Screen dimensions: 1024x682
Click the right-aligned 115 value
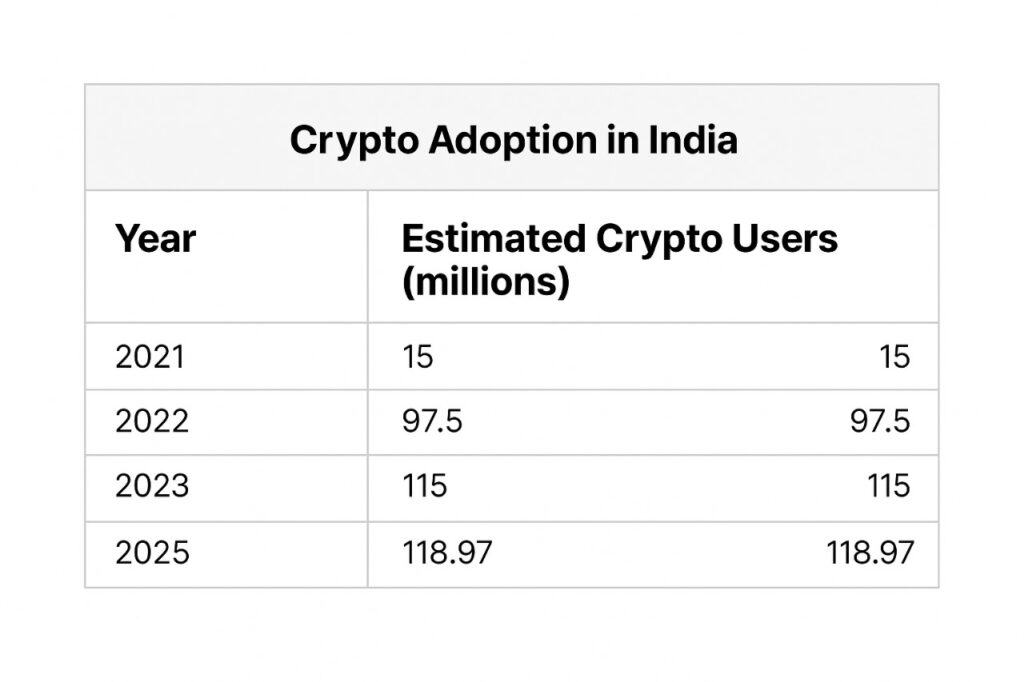pyautogui.click(x=888, y=487)
